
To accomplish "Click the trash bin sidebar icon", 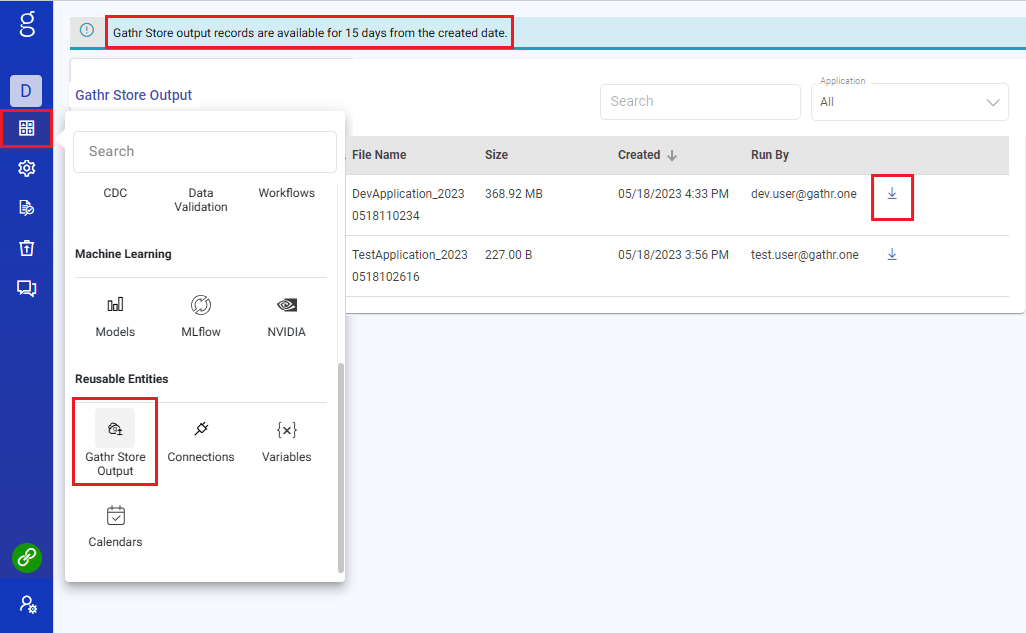I will point(27,248).
